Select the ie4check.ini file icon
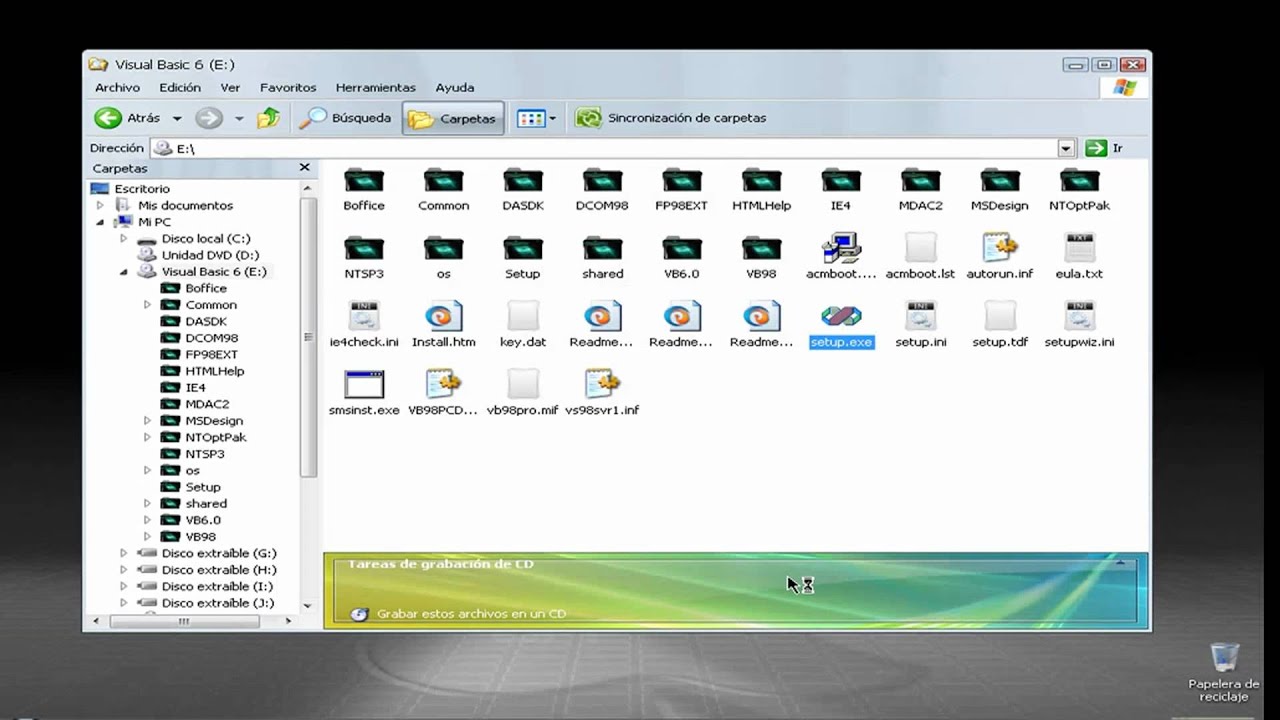The height and width of the screenshot is (720, 1280). pyautogui.click(x=364, y=316)
